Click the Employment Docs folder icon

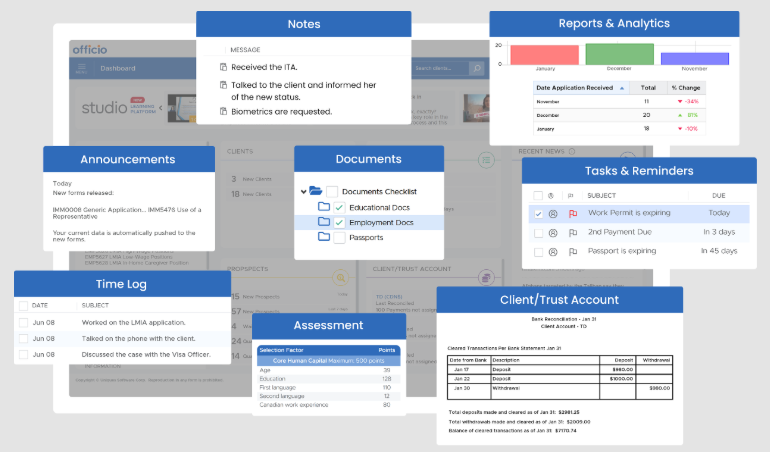coord(324,222)
